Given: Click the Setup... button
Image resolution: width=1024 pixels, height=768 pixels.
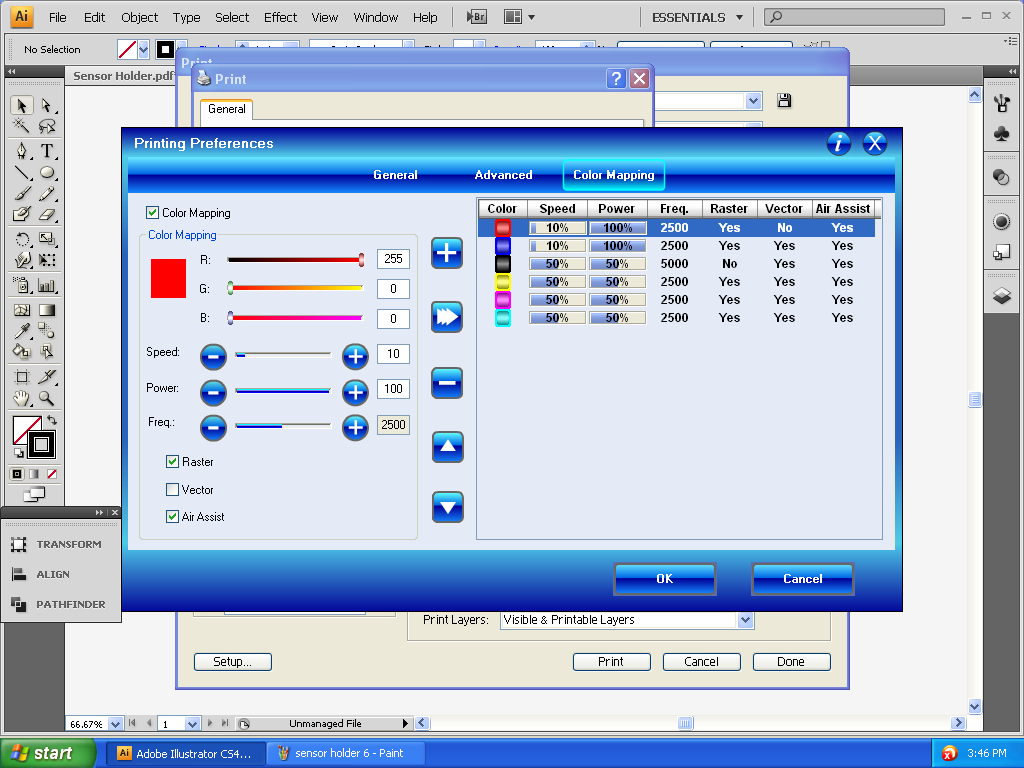Looking at the screenshot, I should pos(232,662).
